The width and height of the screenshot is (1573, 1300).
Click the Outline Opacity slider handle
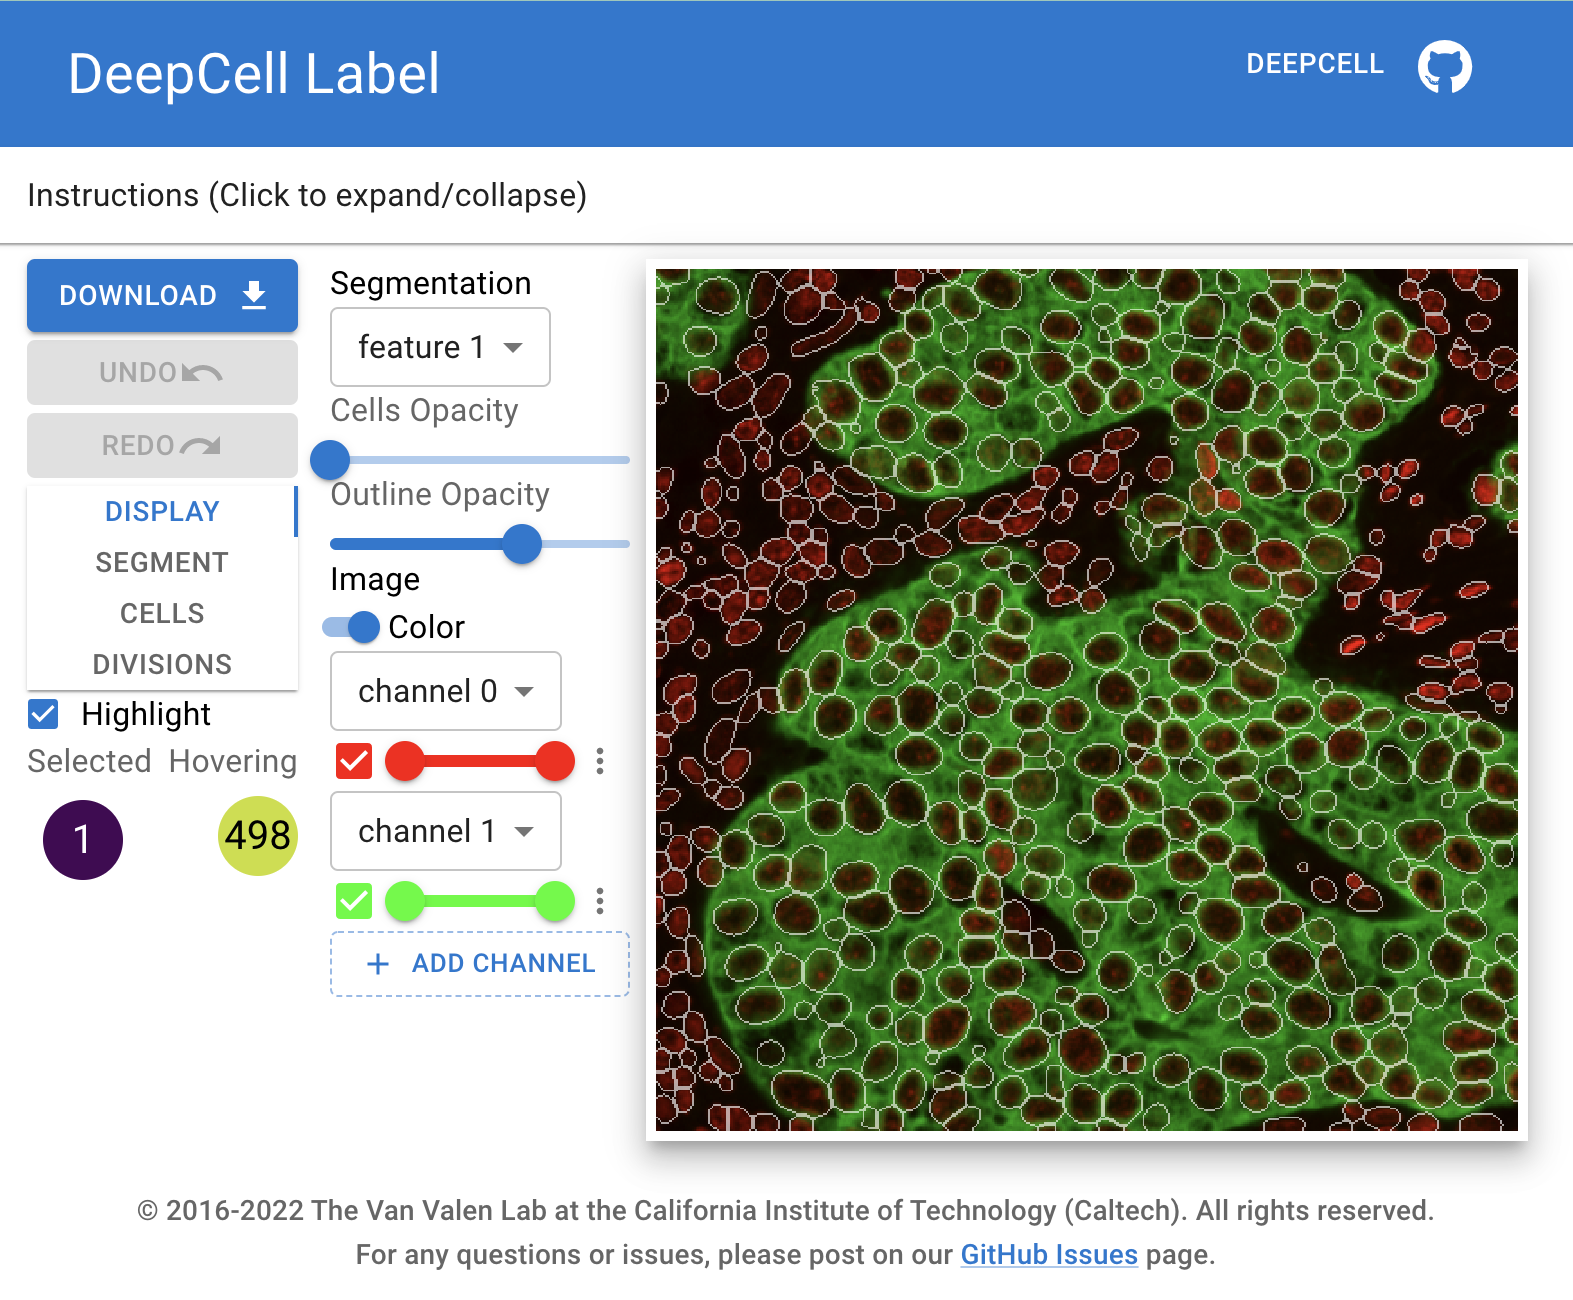click(522, 544)
